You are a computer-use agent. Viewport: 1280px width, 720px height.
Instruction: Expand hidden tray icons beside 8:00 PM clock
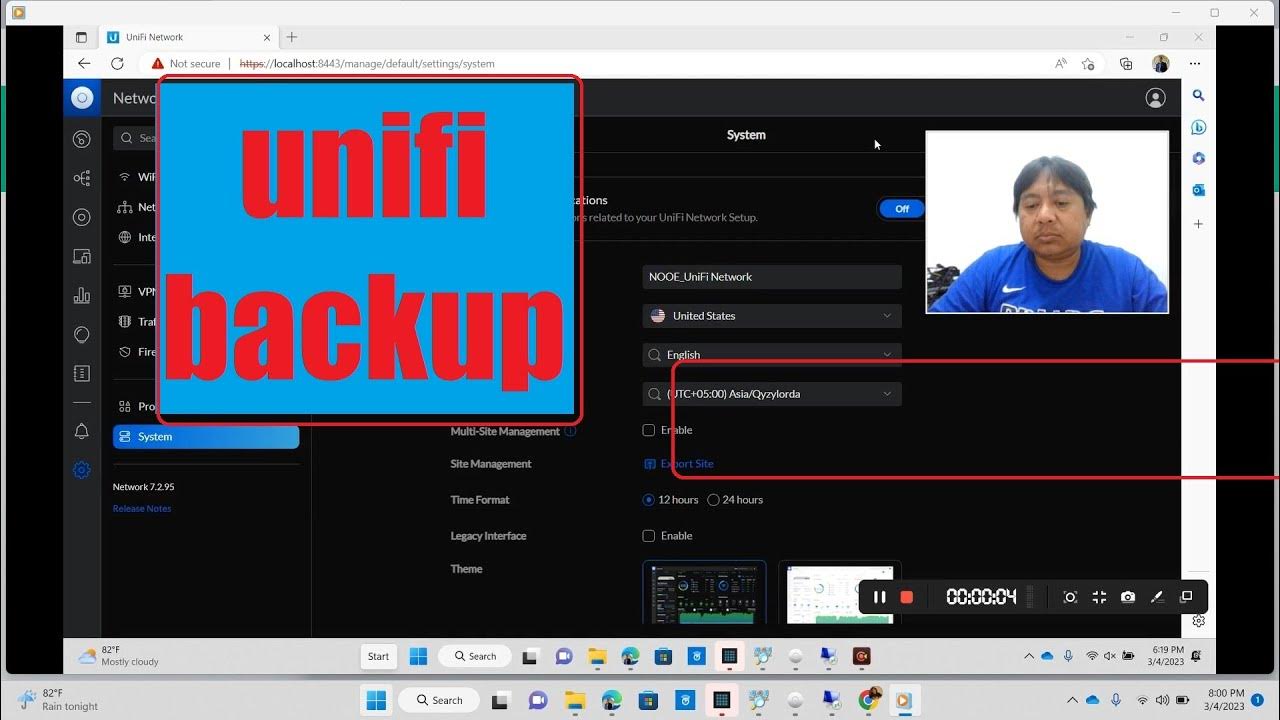[x=1072, y=700]
